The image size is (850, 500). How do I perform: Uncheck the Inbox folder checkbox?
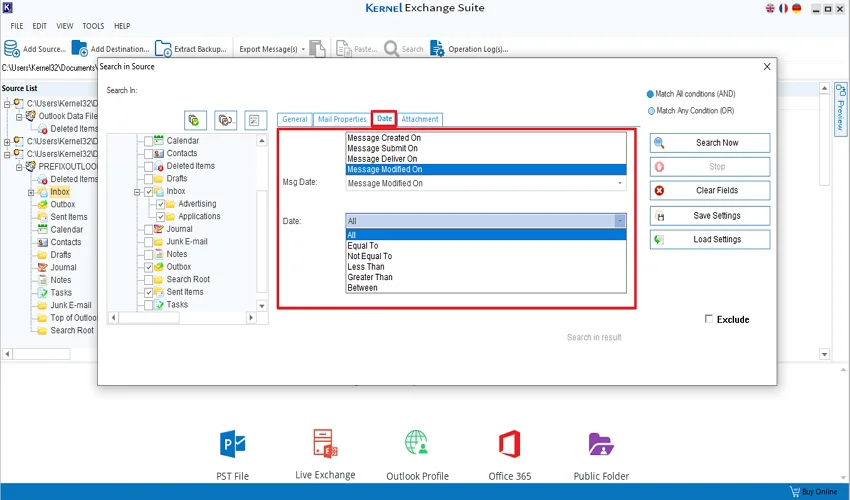tap(149, 192)
